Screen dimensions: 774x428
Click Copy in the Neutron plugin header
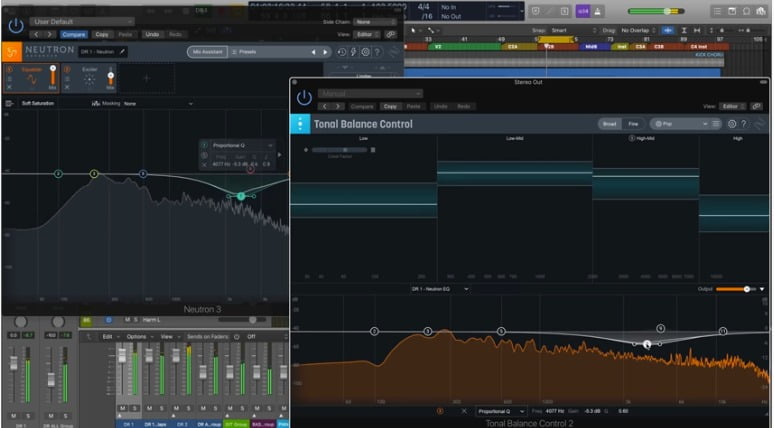[x=102, y=35]
